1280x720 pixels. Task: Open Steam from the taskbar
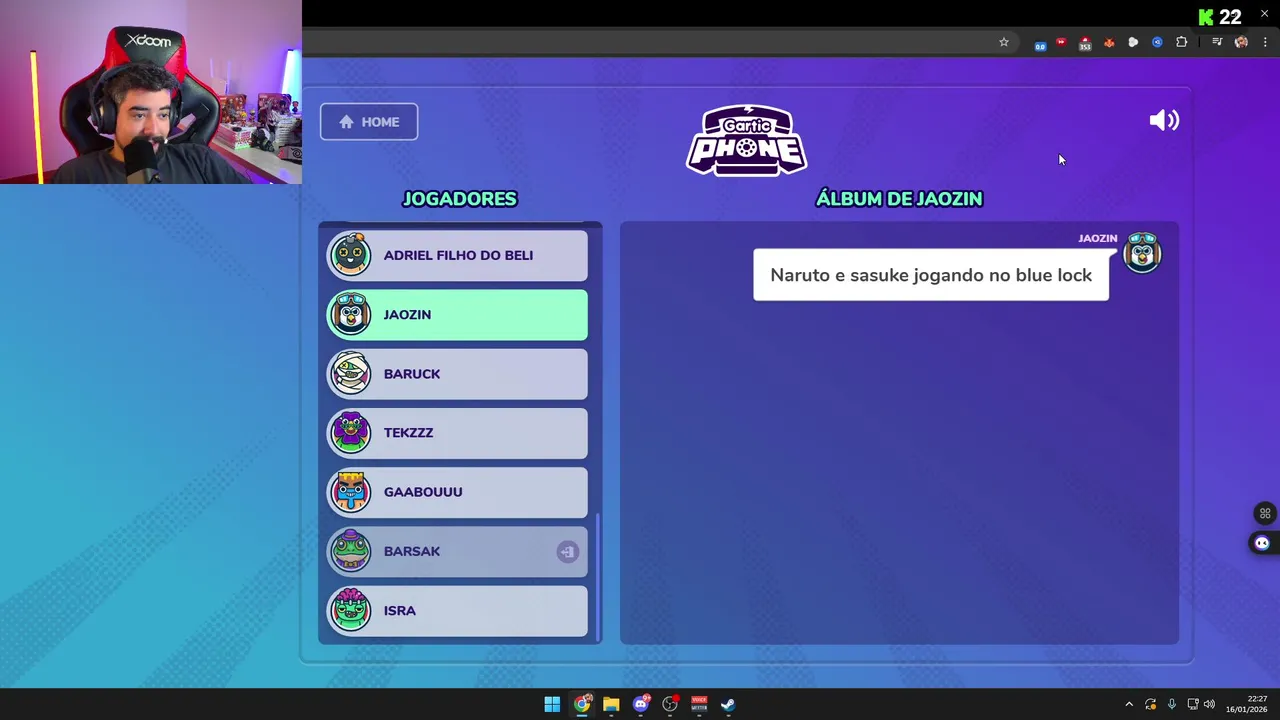point(728,704)
